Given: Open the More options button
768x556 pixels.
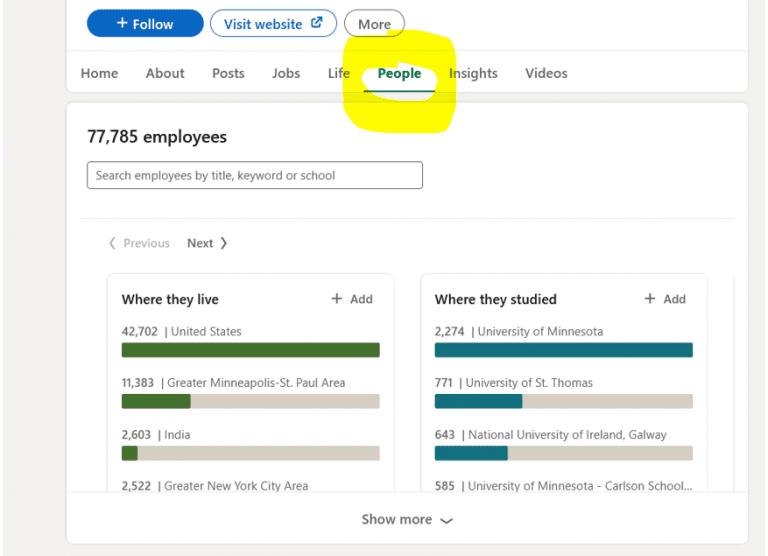Looking at the screenshot, I should (x=374, y=24).
